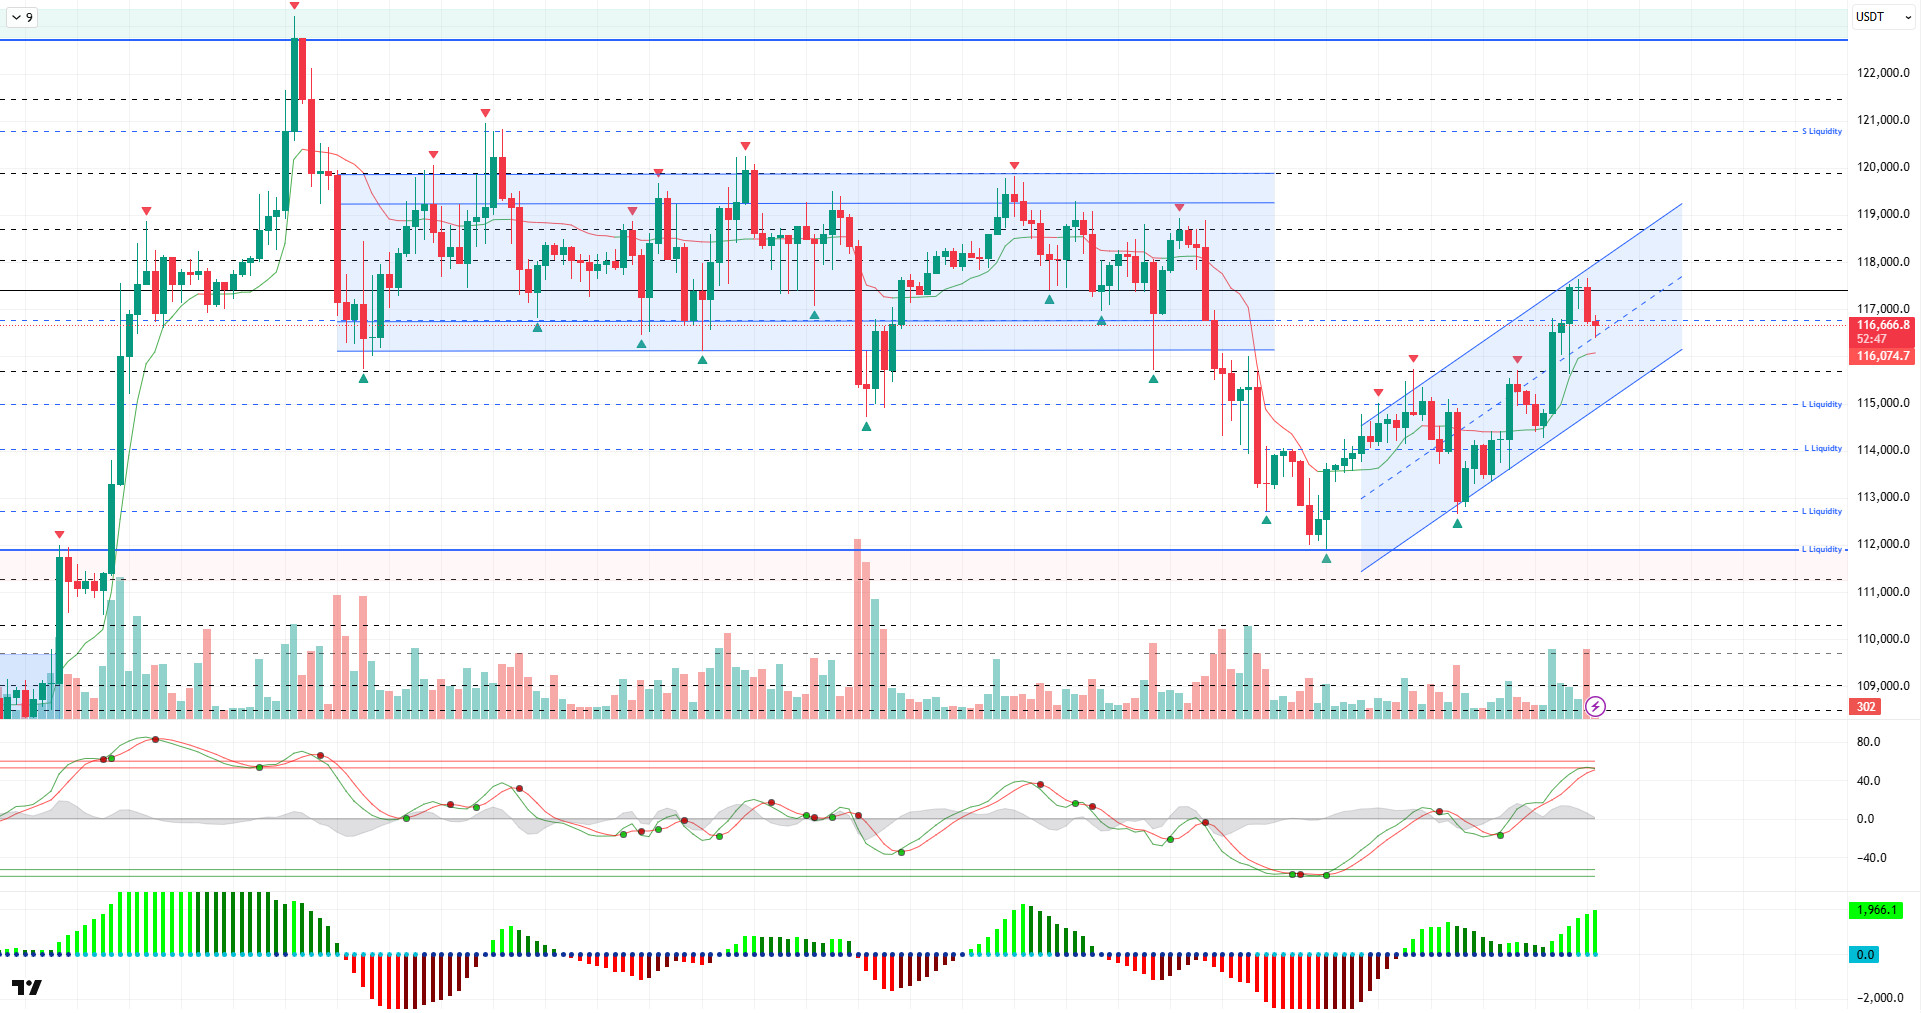Open the USDT currency dropdown
Image resolution: width=1921 pixels, height=1013 pixels.
(x=1883, y=17)
